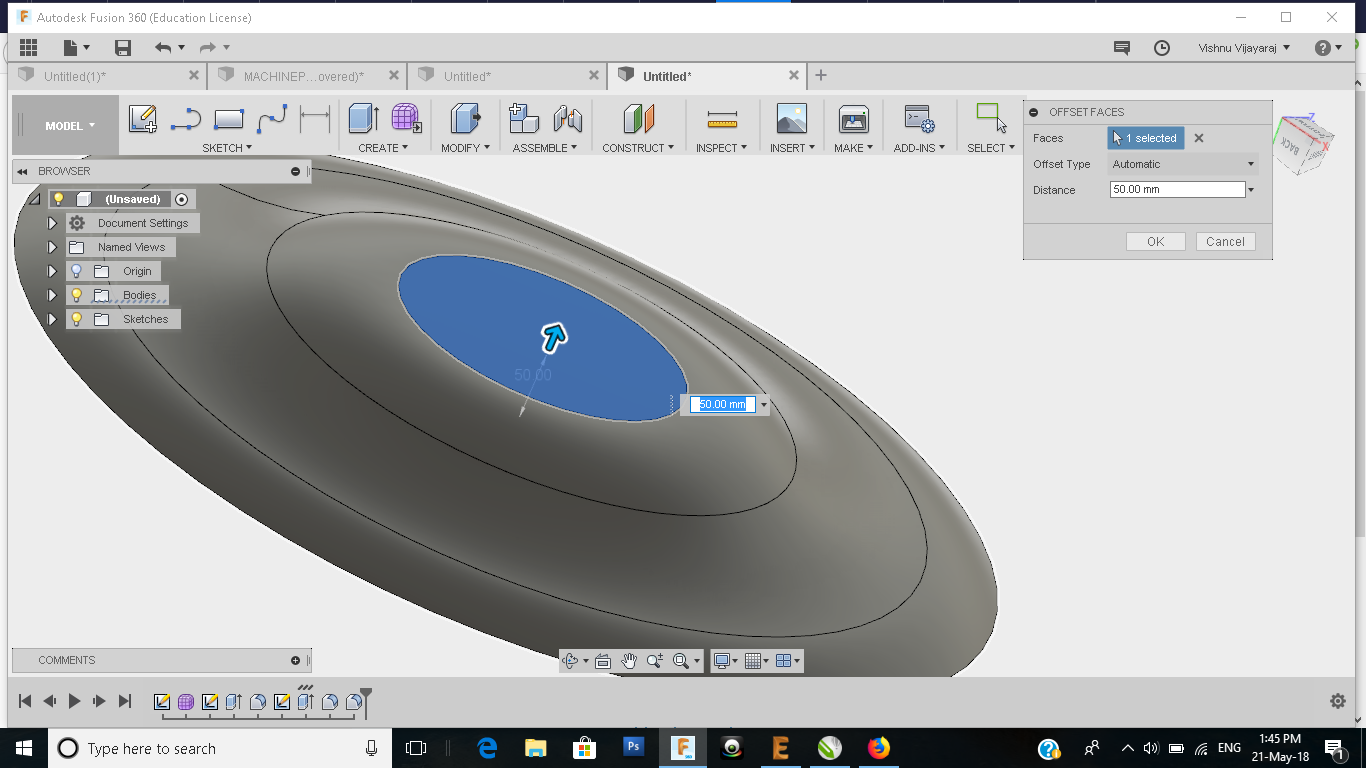Viewport: 1366px width, 768px height.
Task: Click the Faces '1 selected' button
Action: [1146, 138]
